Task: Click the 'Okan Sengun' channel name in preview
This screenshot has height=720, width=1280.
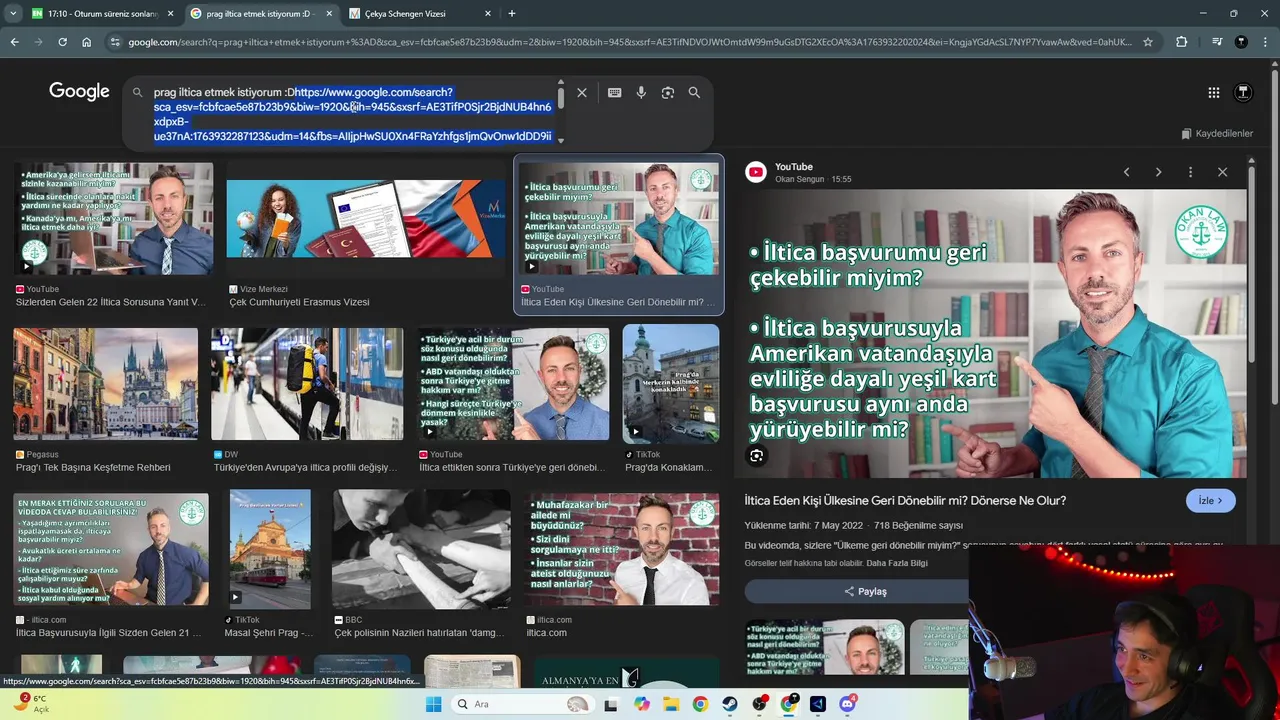Action: [x=800, y=179]
